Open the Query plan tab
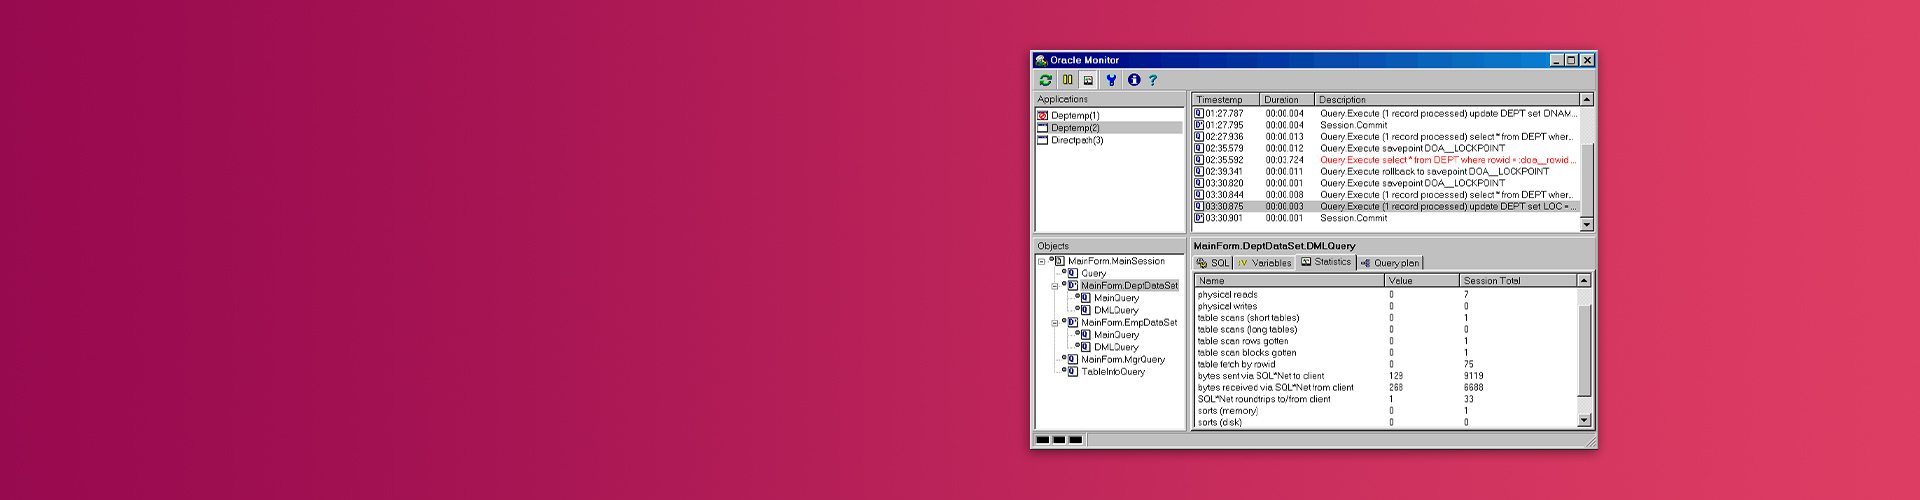The width and height of the screenshot is (1920, 500). click(1390, 263)
